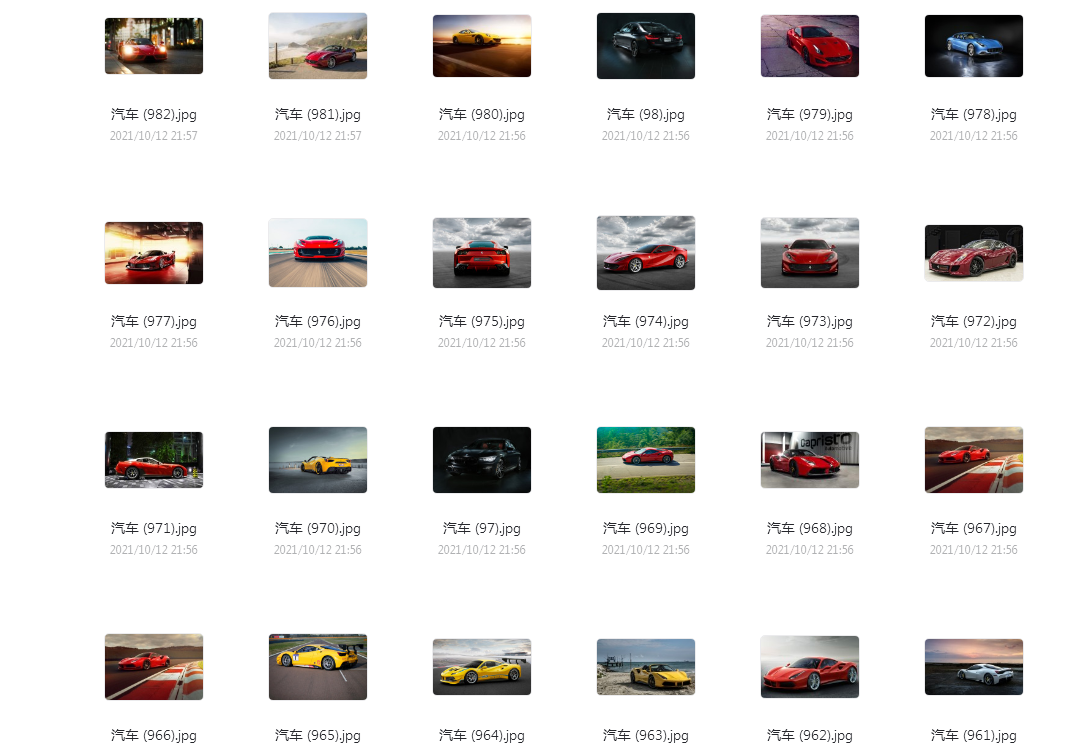
Task: Select the thumbnail of 汽车 (974).jpg
Action: tap(646, 253)
